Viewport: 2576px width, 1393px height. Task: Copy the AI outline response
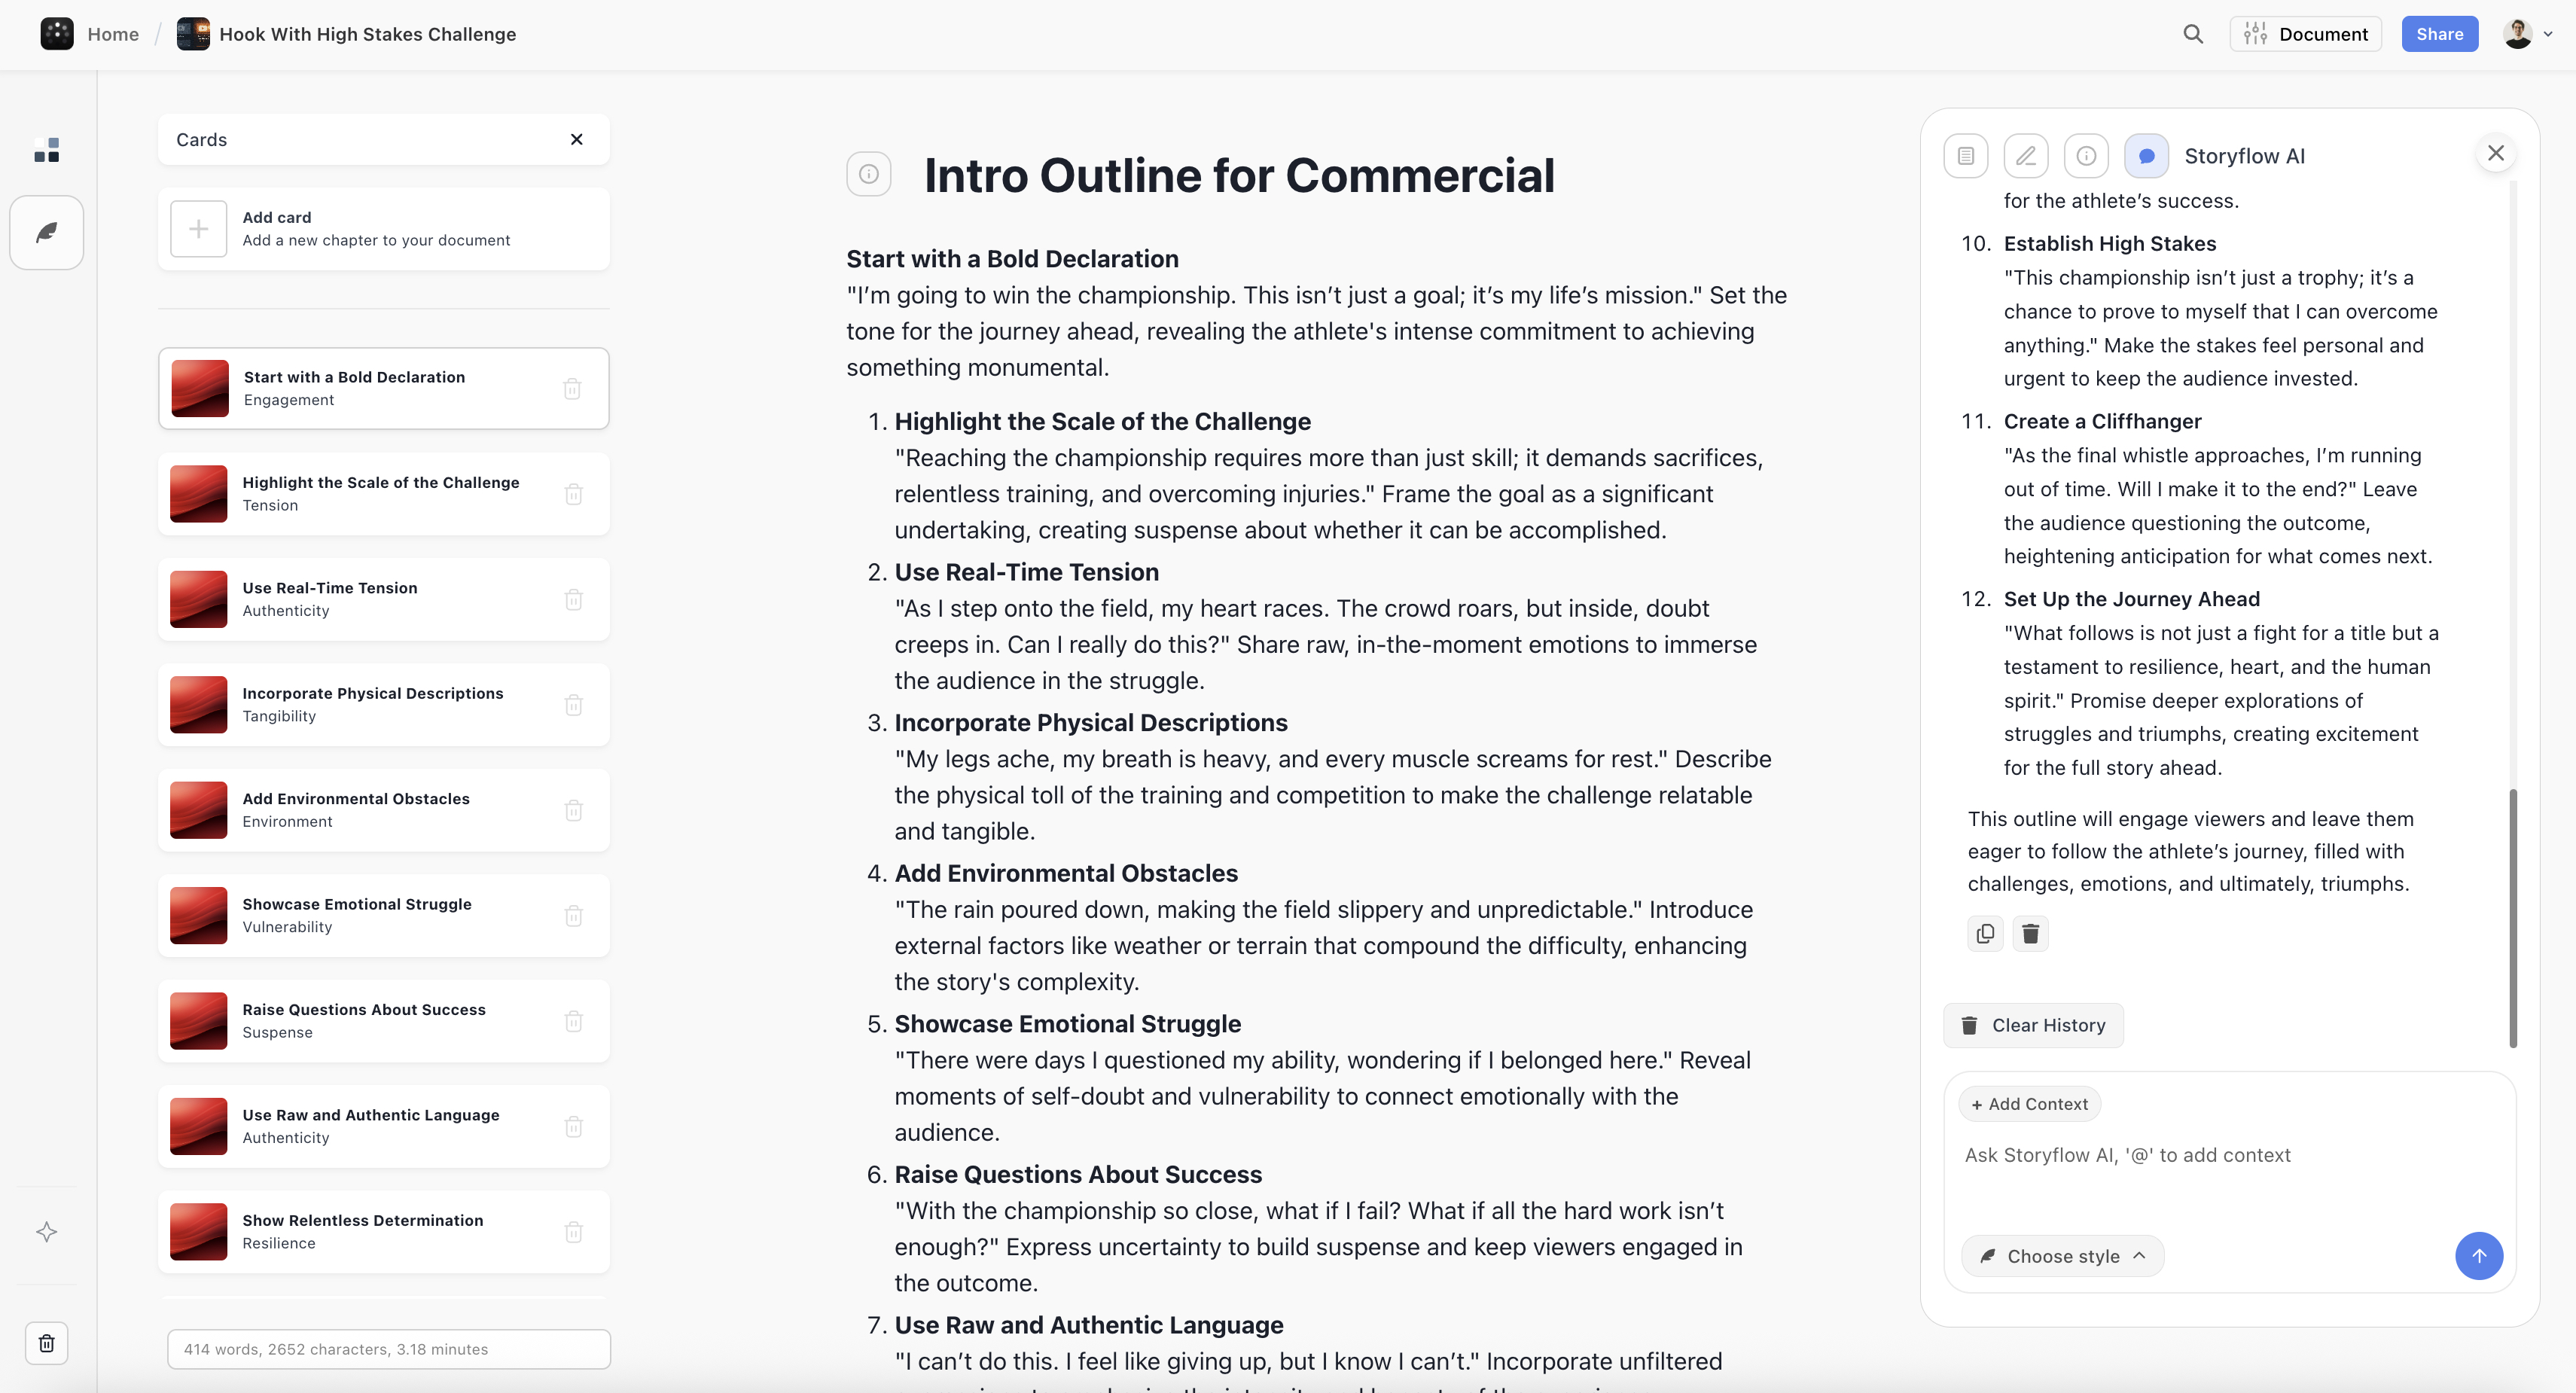pos(1985,933)
